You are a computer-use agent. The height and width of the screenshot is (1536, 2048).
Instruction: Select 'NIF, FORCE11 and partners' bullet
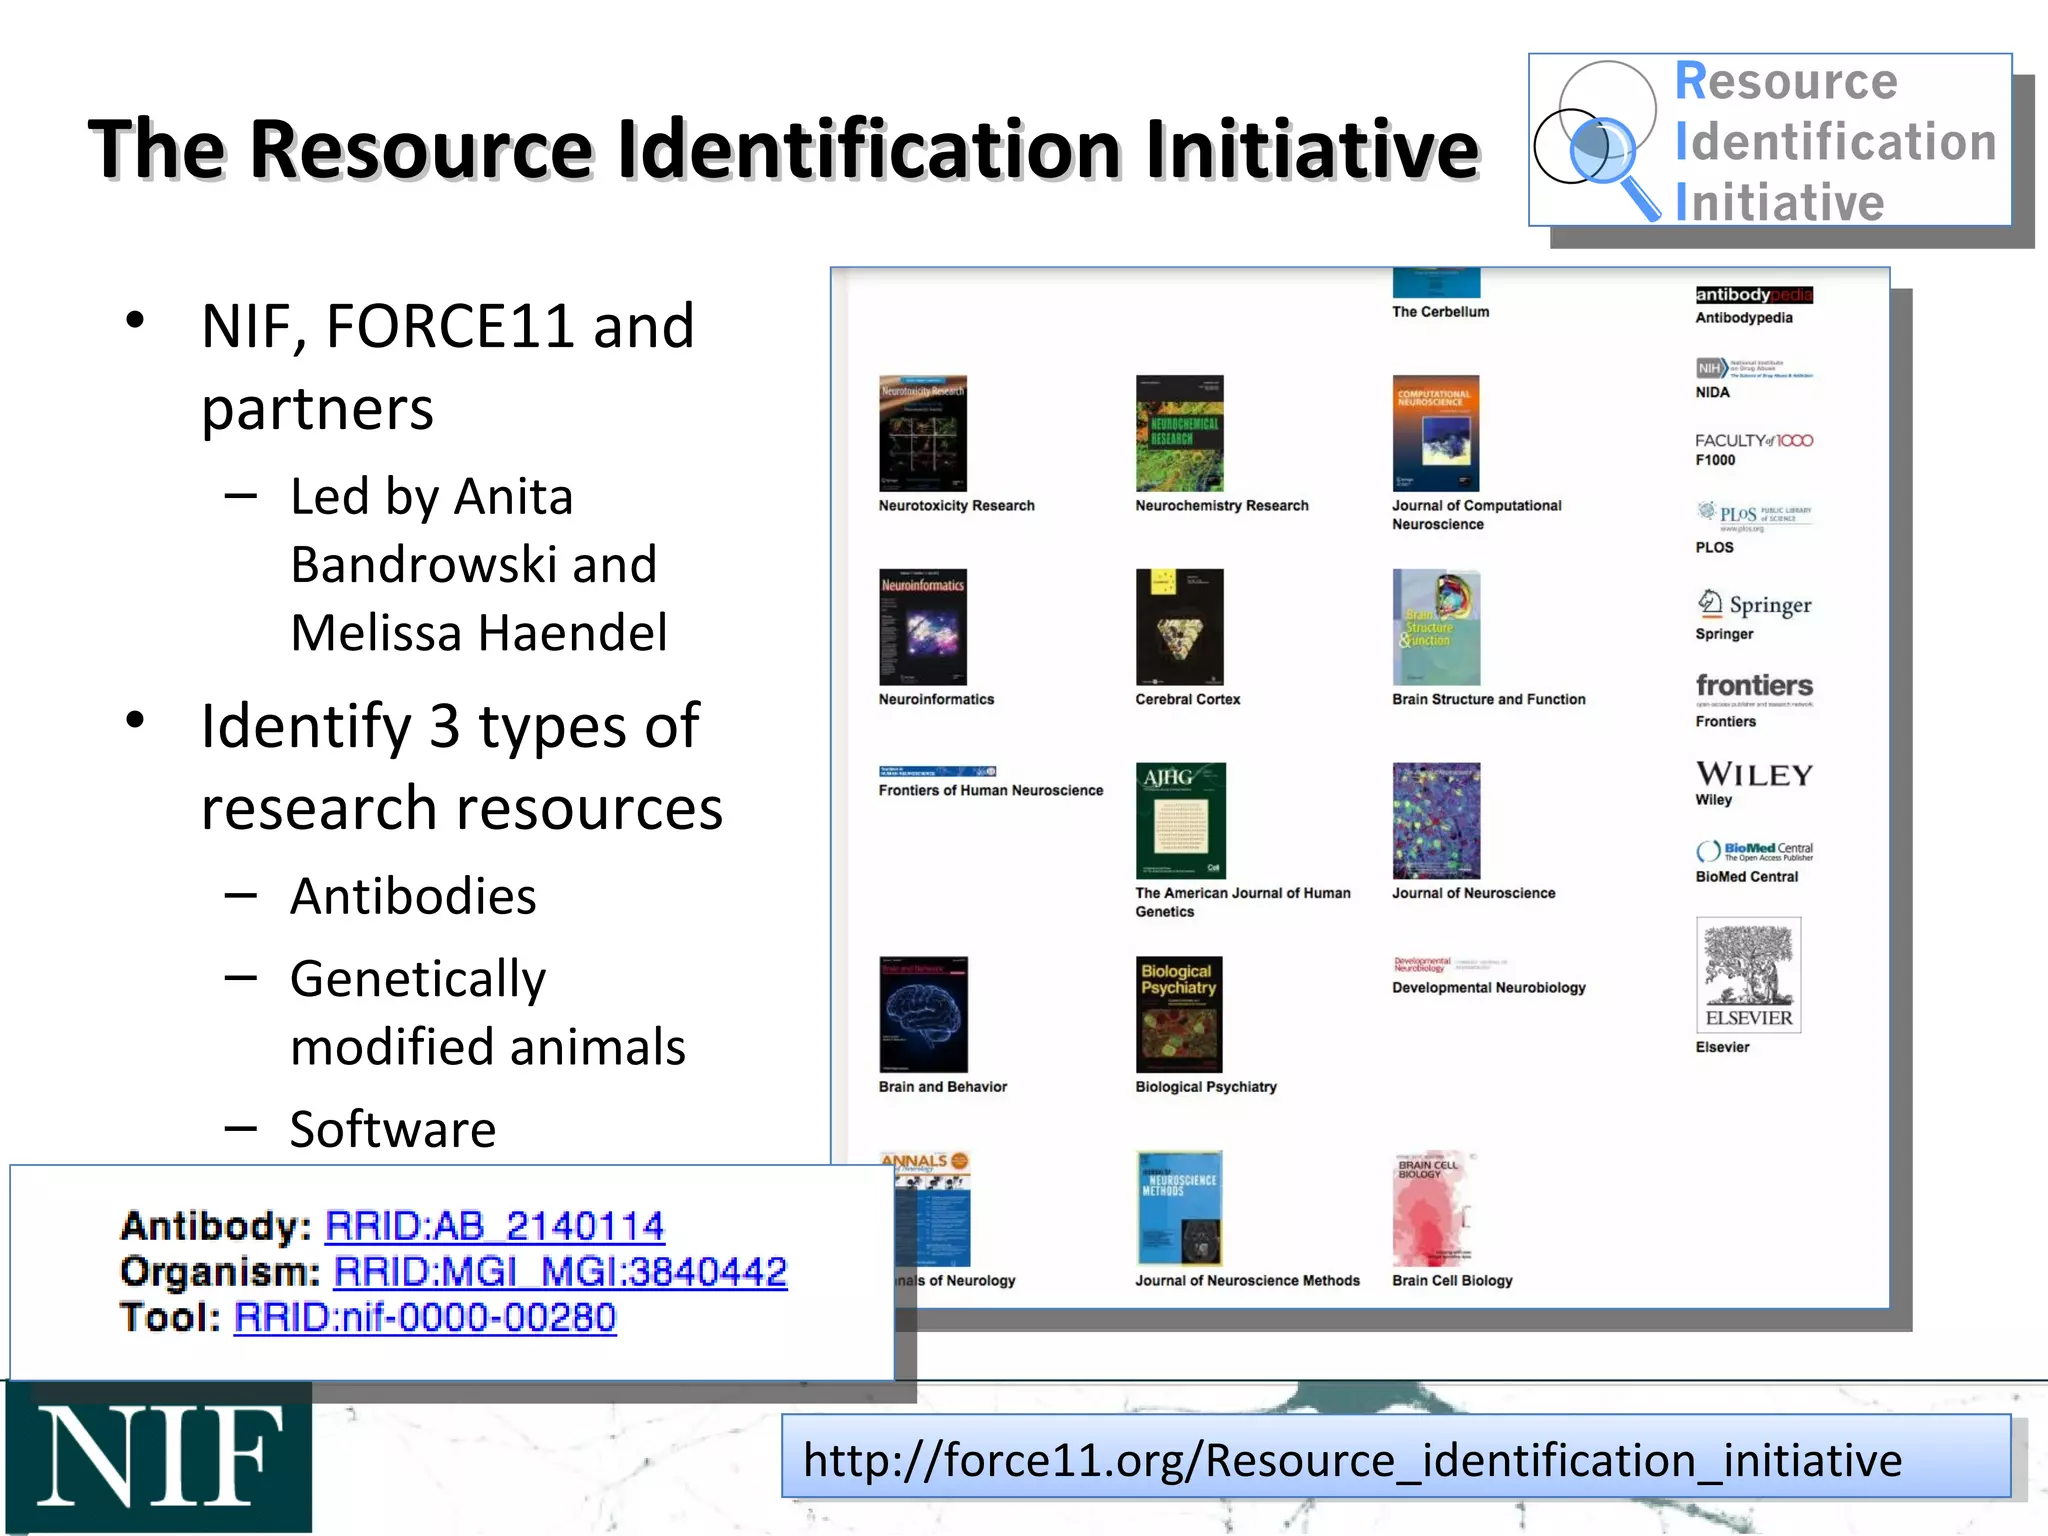click(447, 367)
